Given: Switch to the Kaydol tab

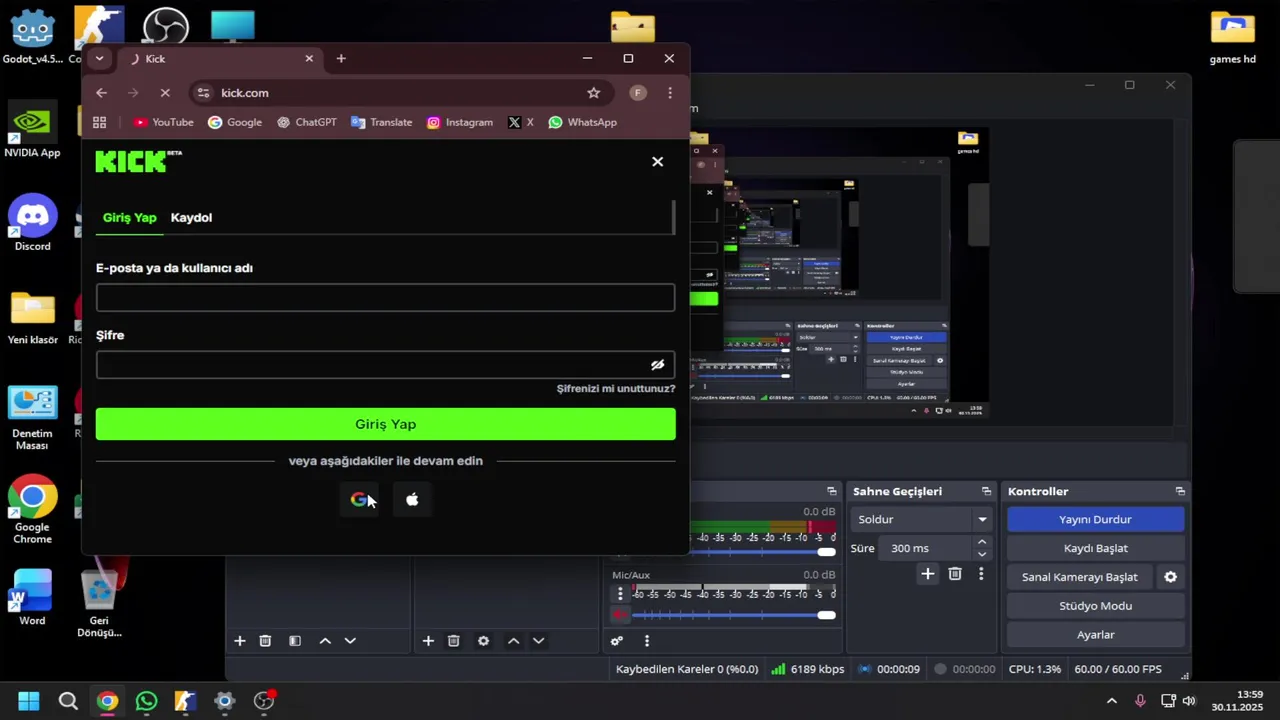Looking at the screenshot, I should pyautogui.click(x=191, y=217).
